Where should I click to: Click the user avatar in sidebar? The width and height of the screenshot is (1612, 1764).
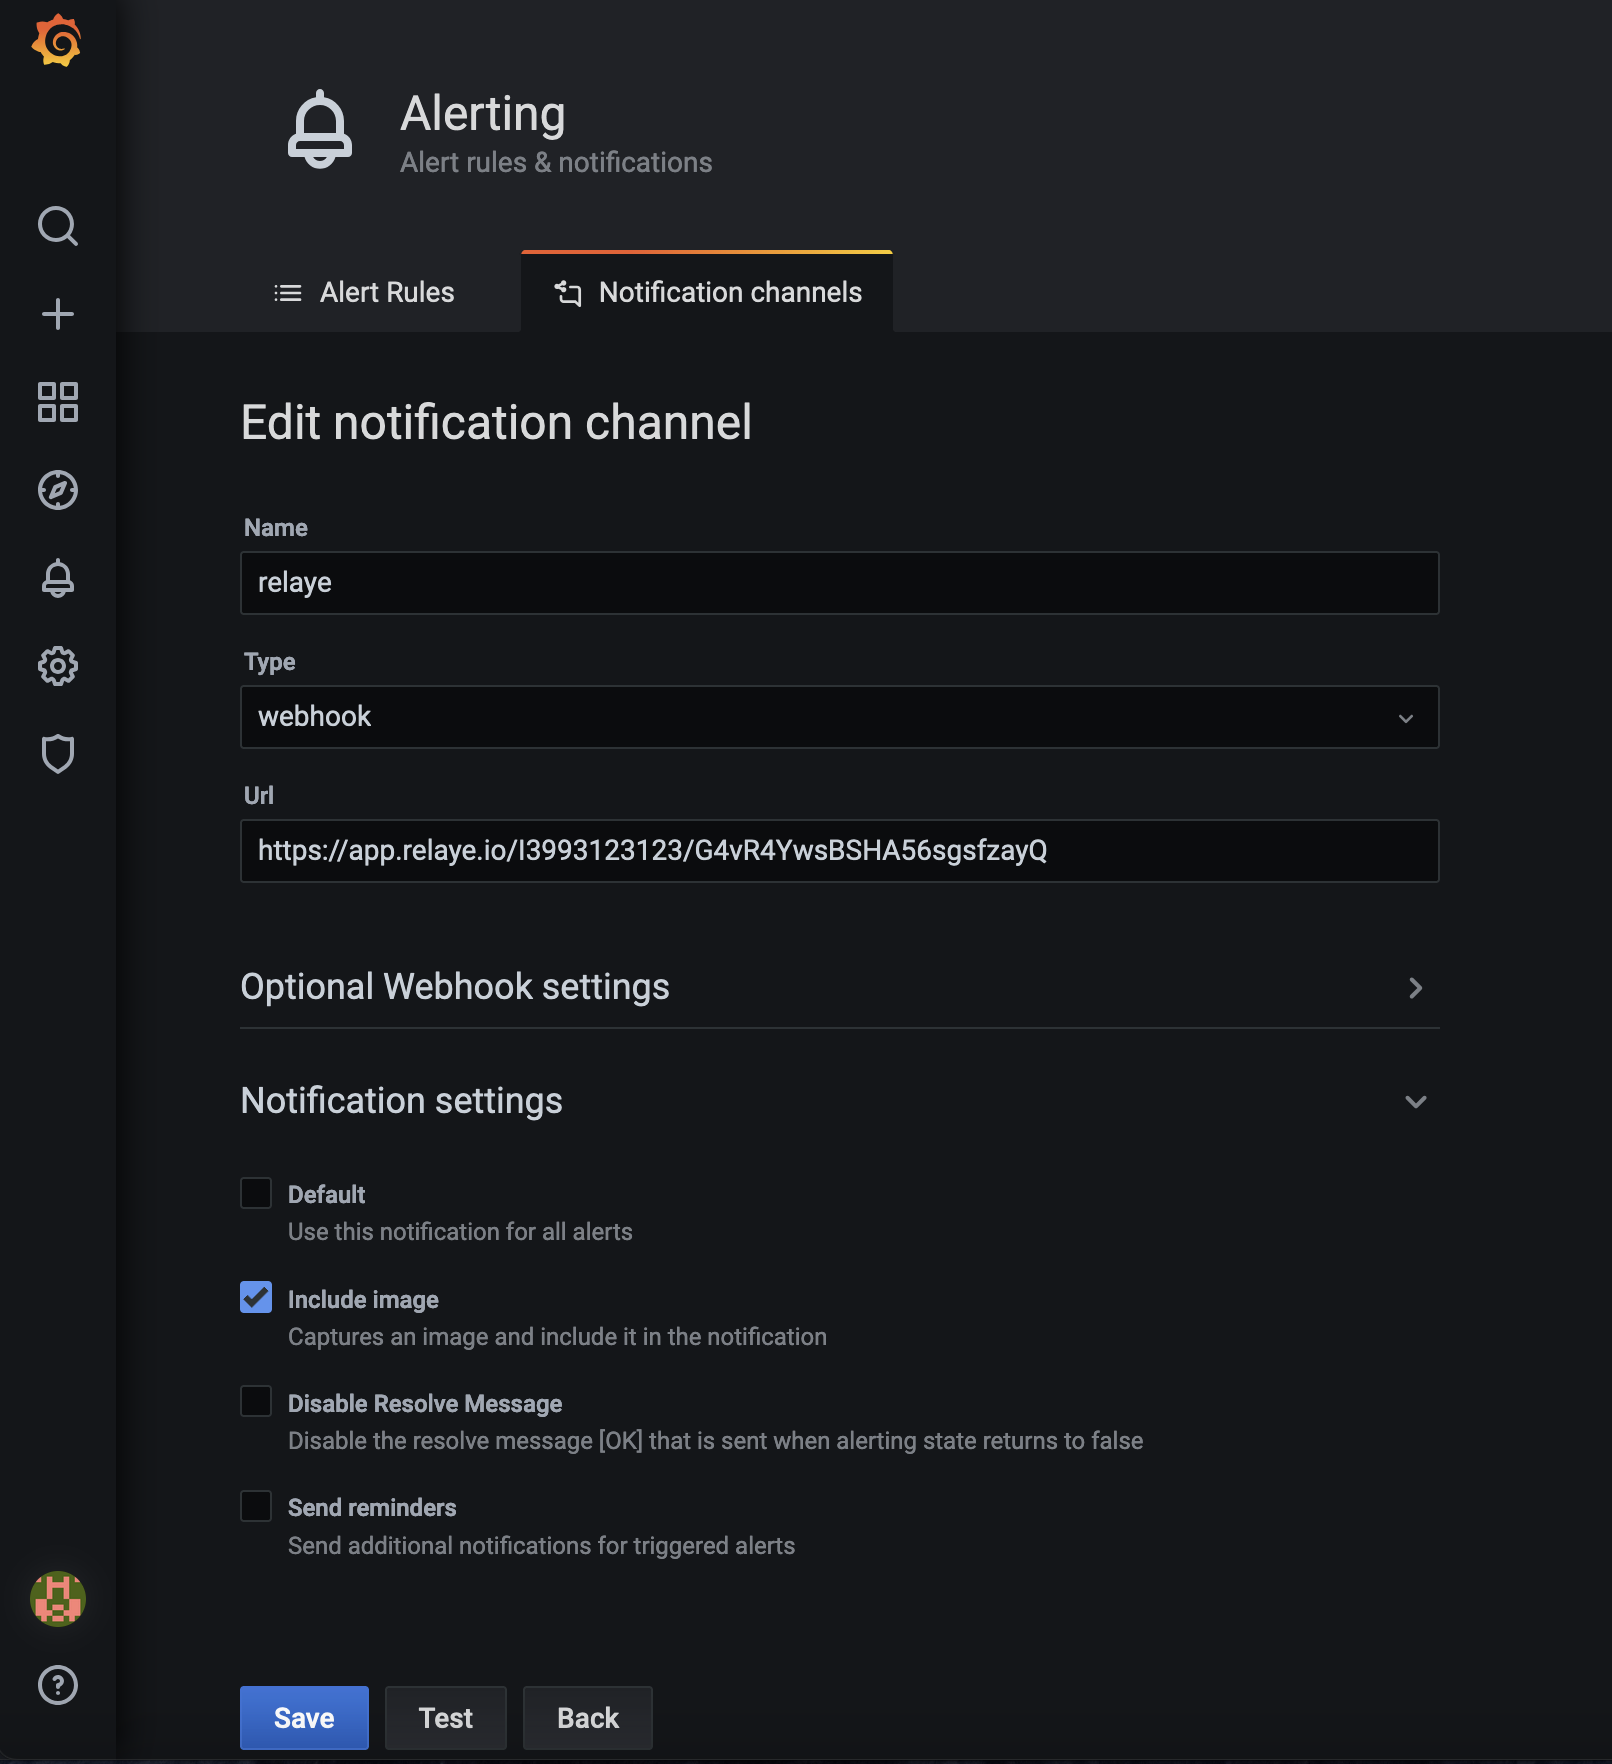(x=57, y=1598)
